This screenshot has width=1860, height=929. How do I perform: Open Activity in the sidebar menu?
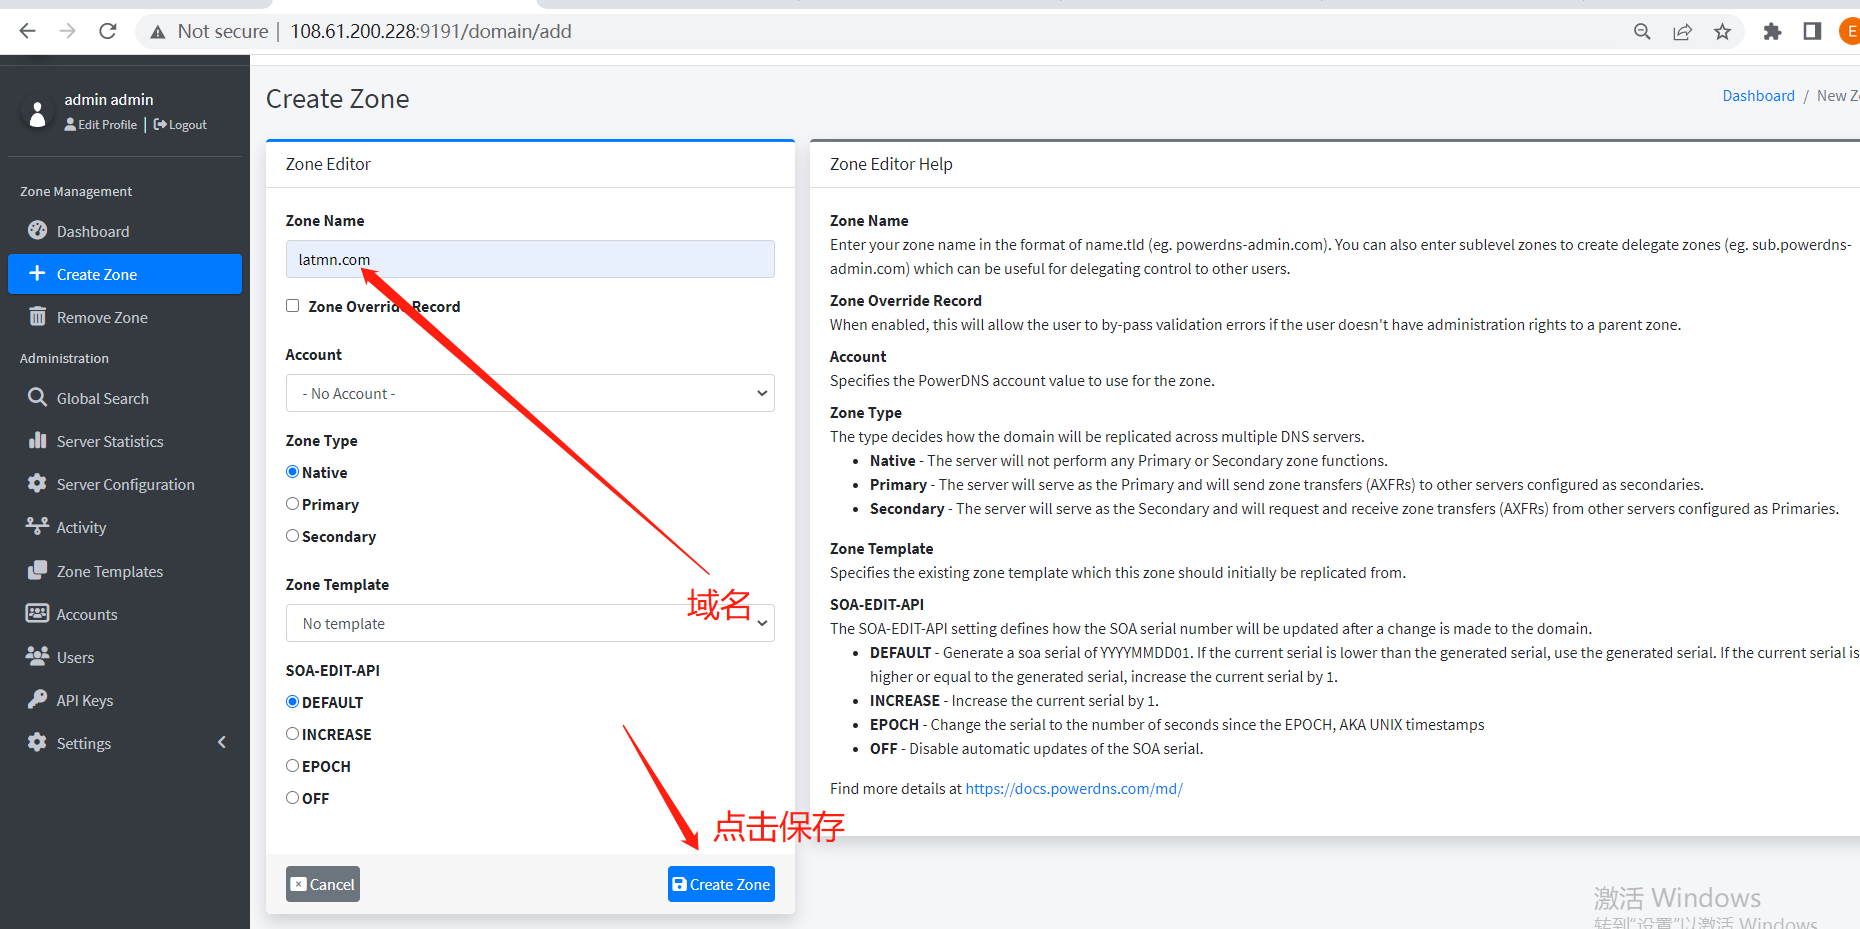point(81,528)
